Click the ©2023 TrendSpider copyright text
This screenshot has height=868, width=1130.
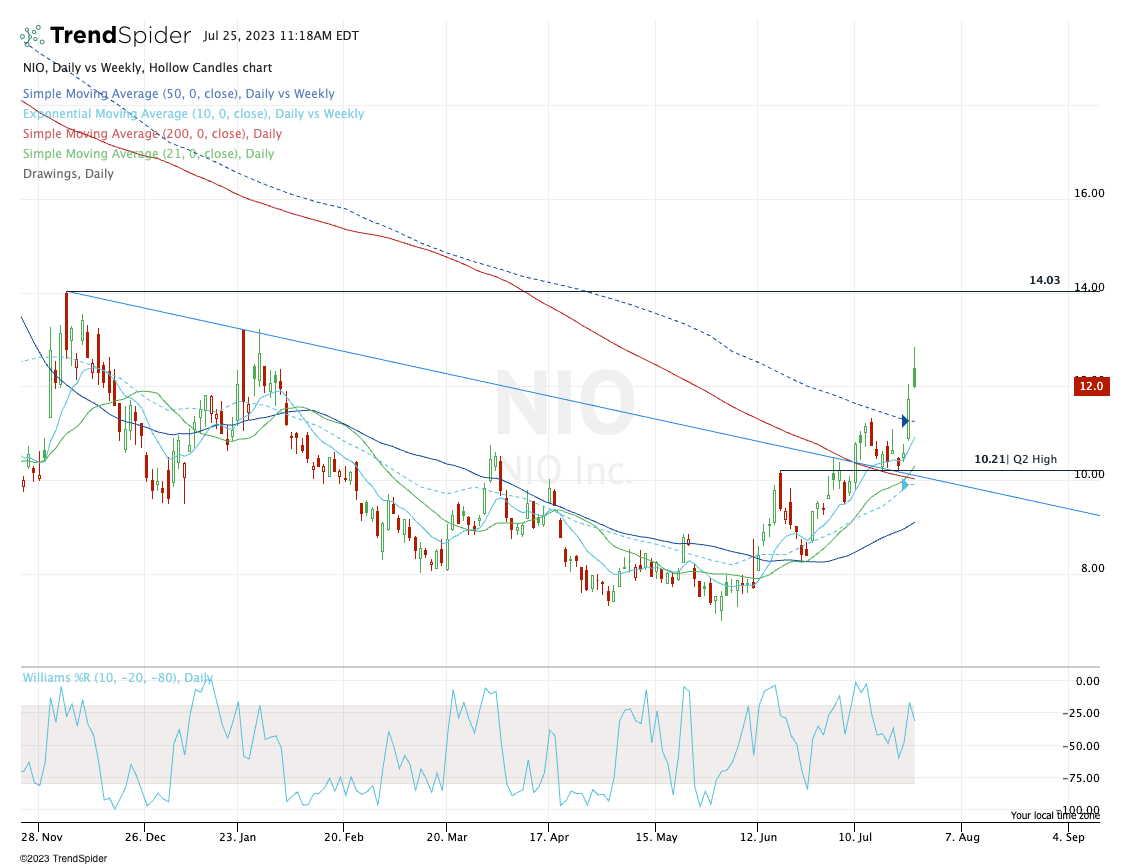[63, 858]
